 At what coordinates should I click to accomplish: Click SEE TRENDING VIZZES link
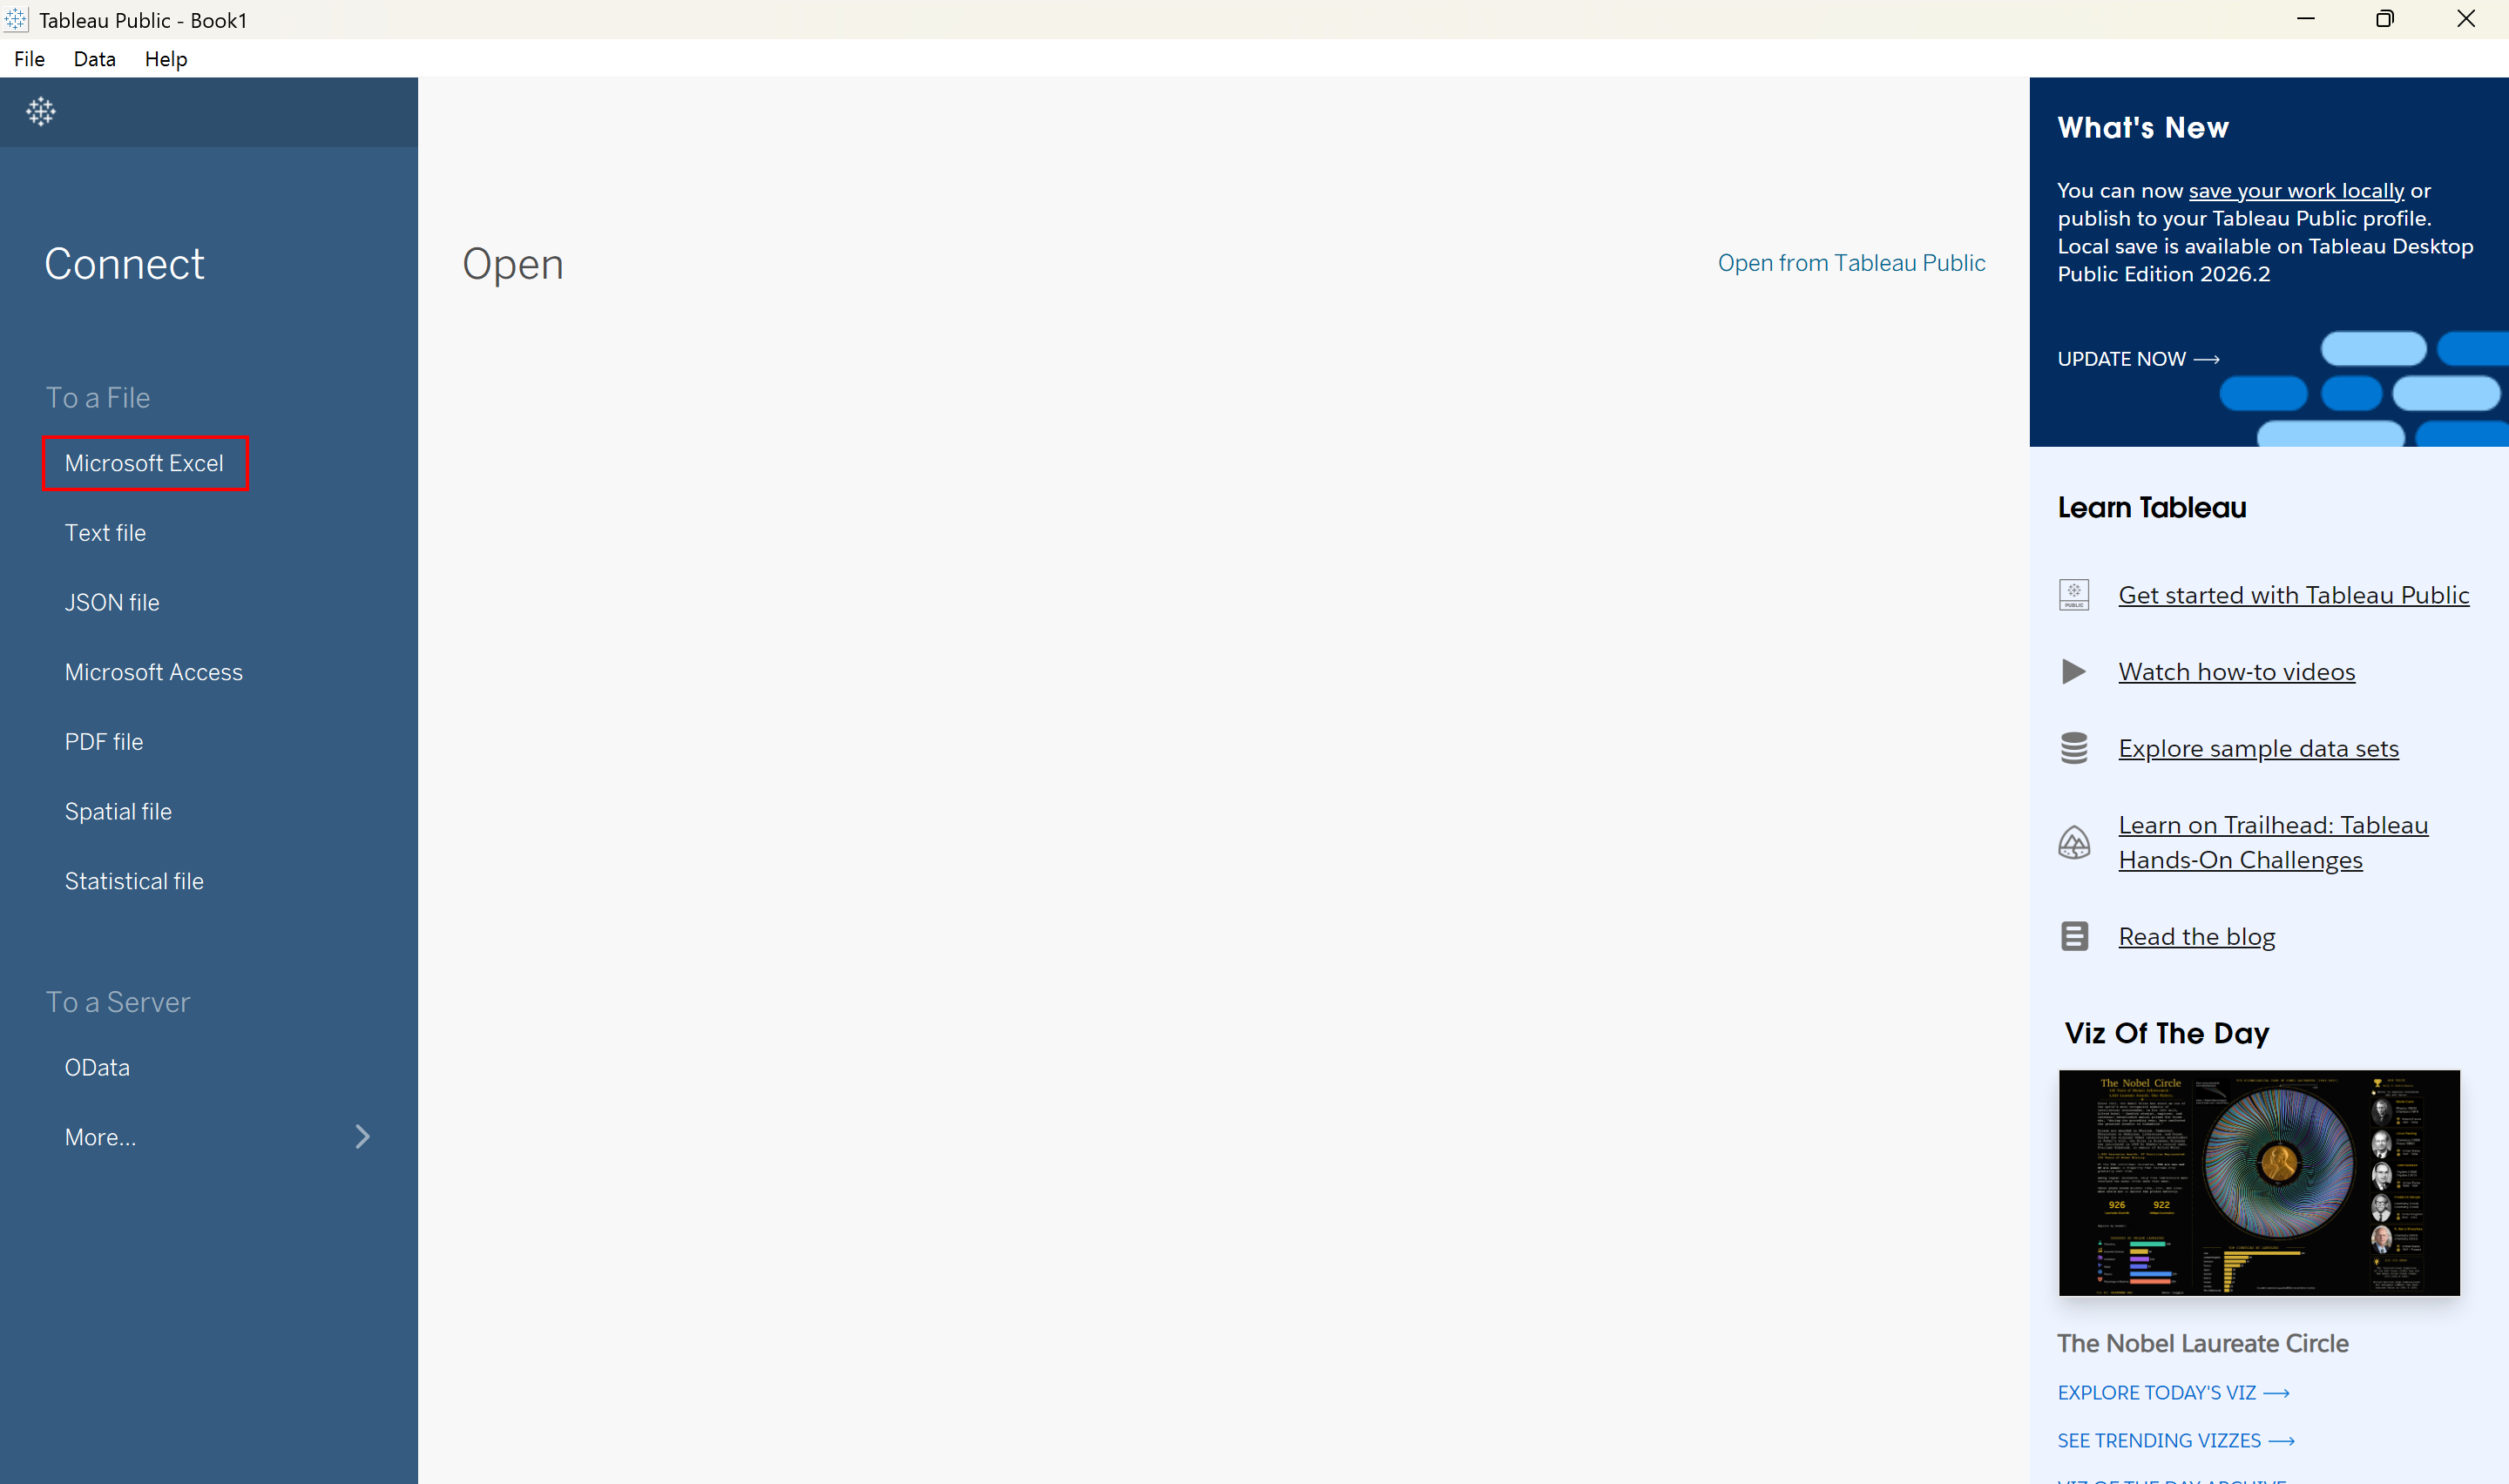[2176, 1441]
